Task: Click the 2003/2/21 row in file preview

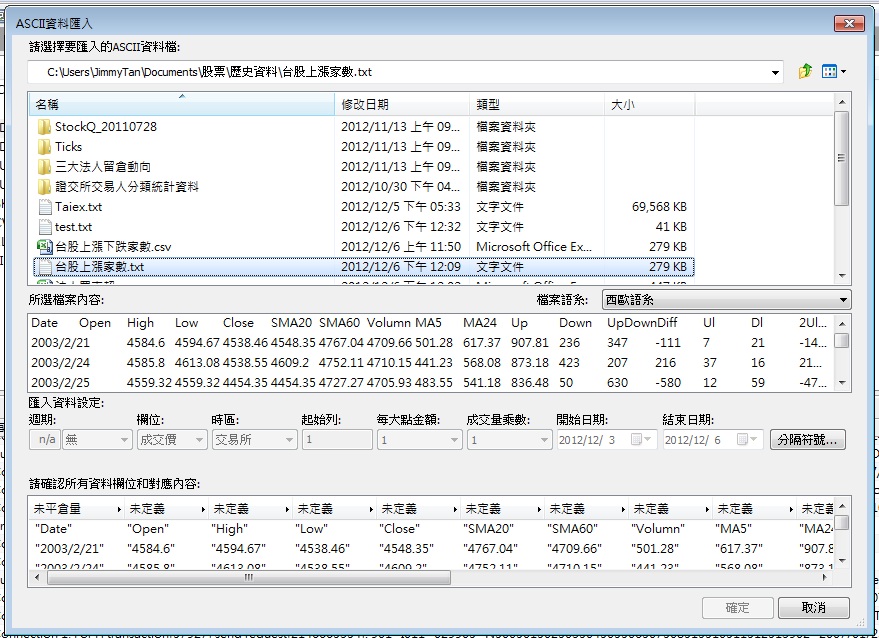Action: [429, 343]
